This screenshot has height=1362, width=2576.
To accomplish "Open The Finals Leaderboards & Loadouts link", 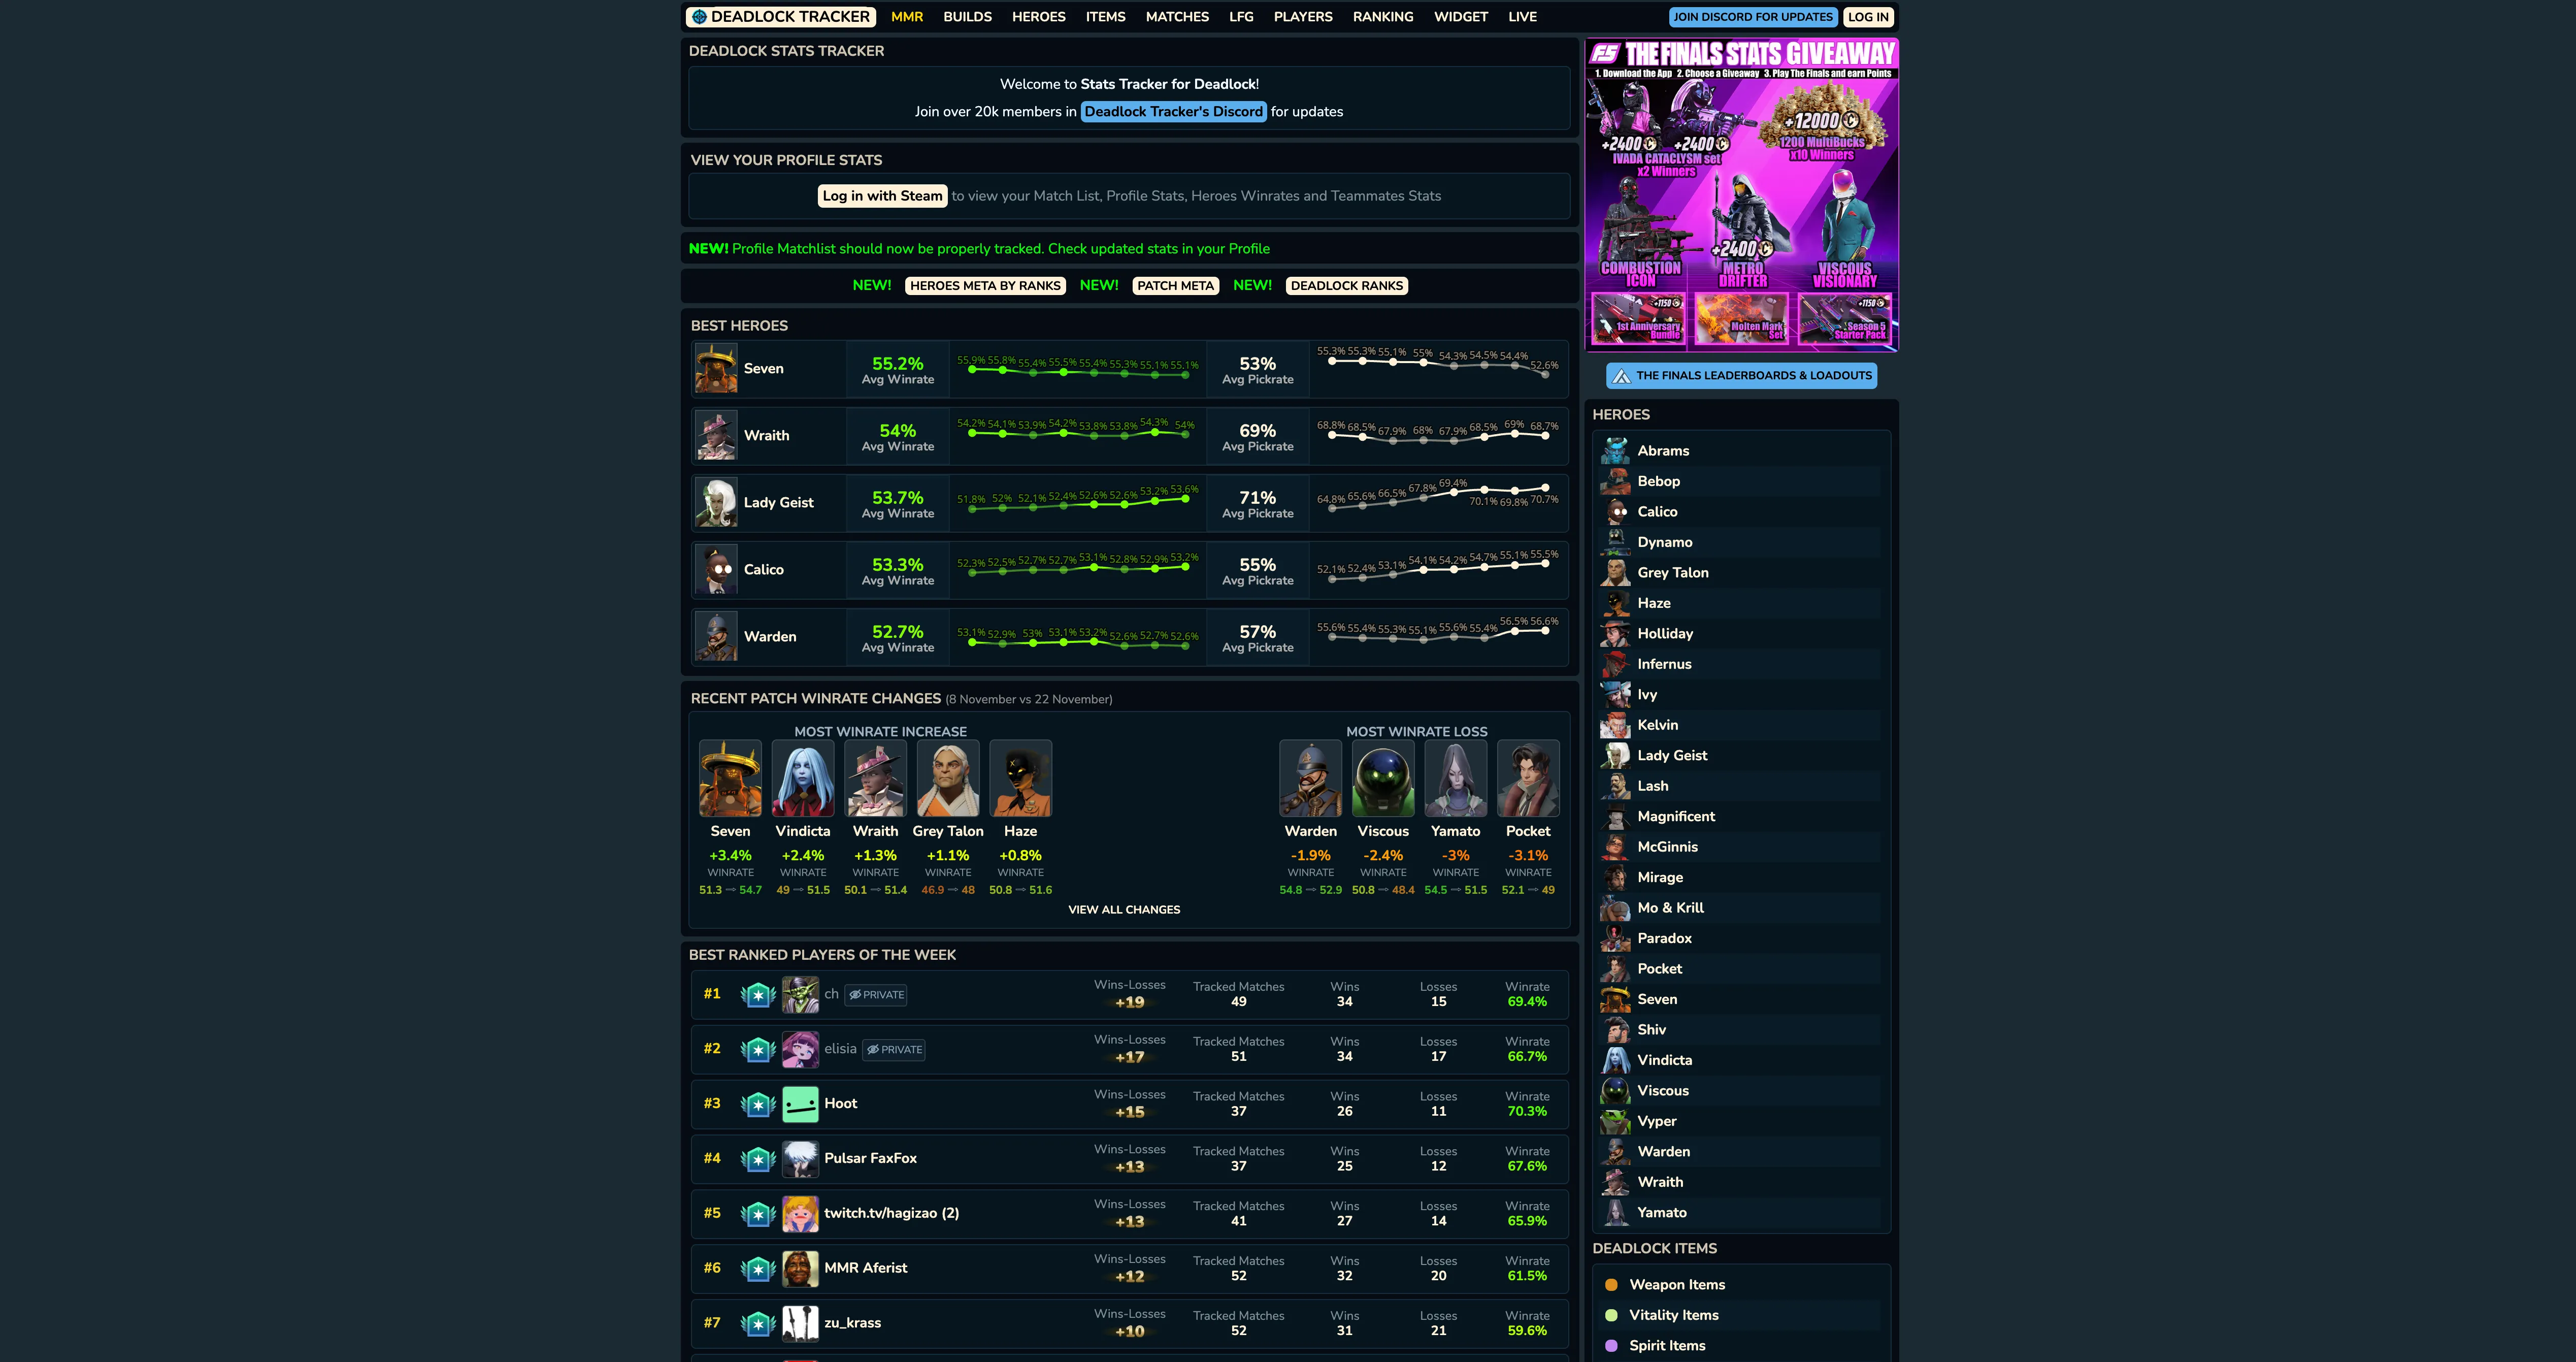I will [1741, 376].
